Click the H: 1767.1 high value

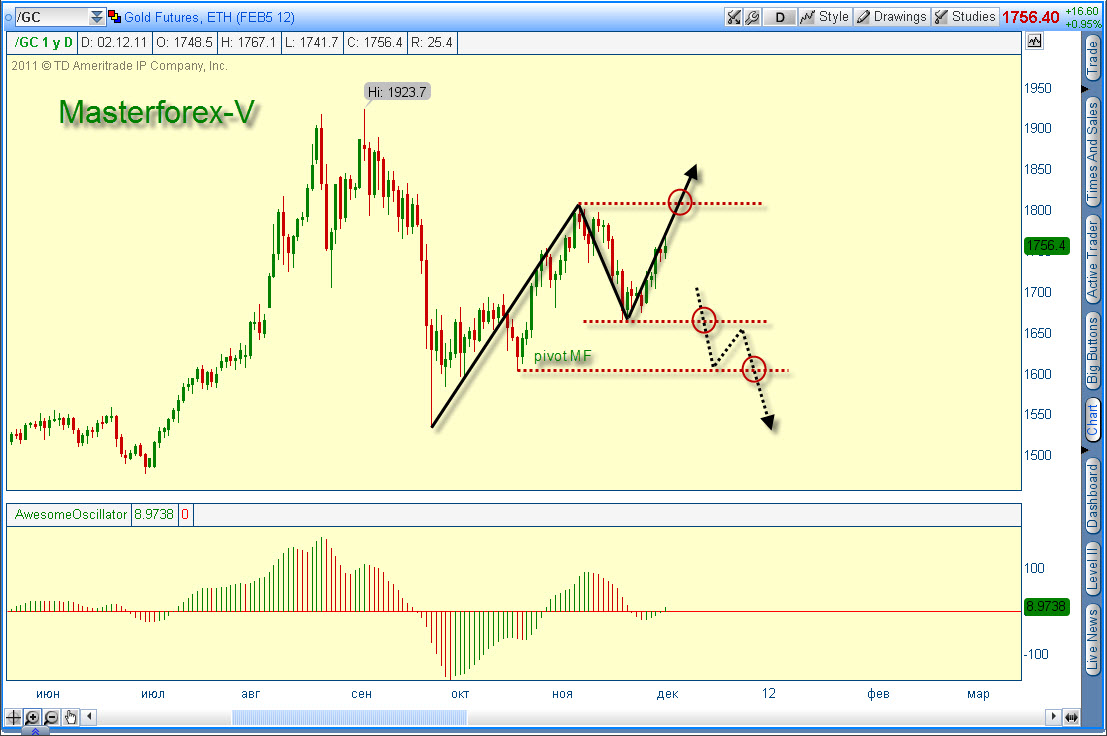coord(249,42)
